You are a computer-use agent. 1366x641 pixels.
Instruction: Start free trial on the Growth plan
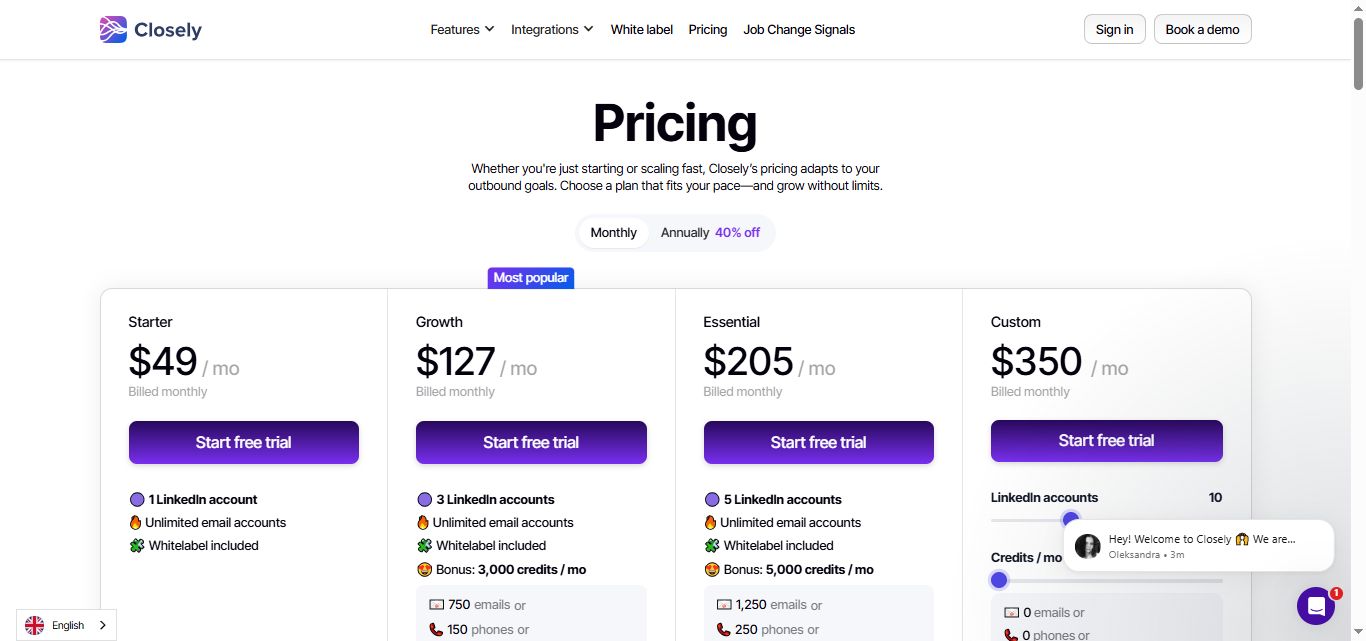coord(531,442)
